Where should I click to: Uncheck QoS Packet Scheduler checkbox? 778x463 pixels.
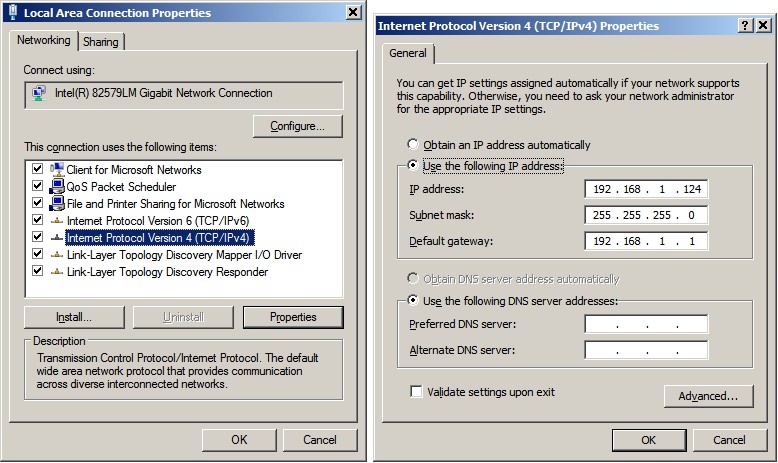[x=38, y=187]
